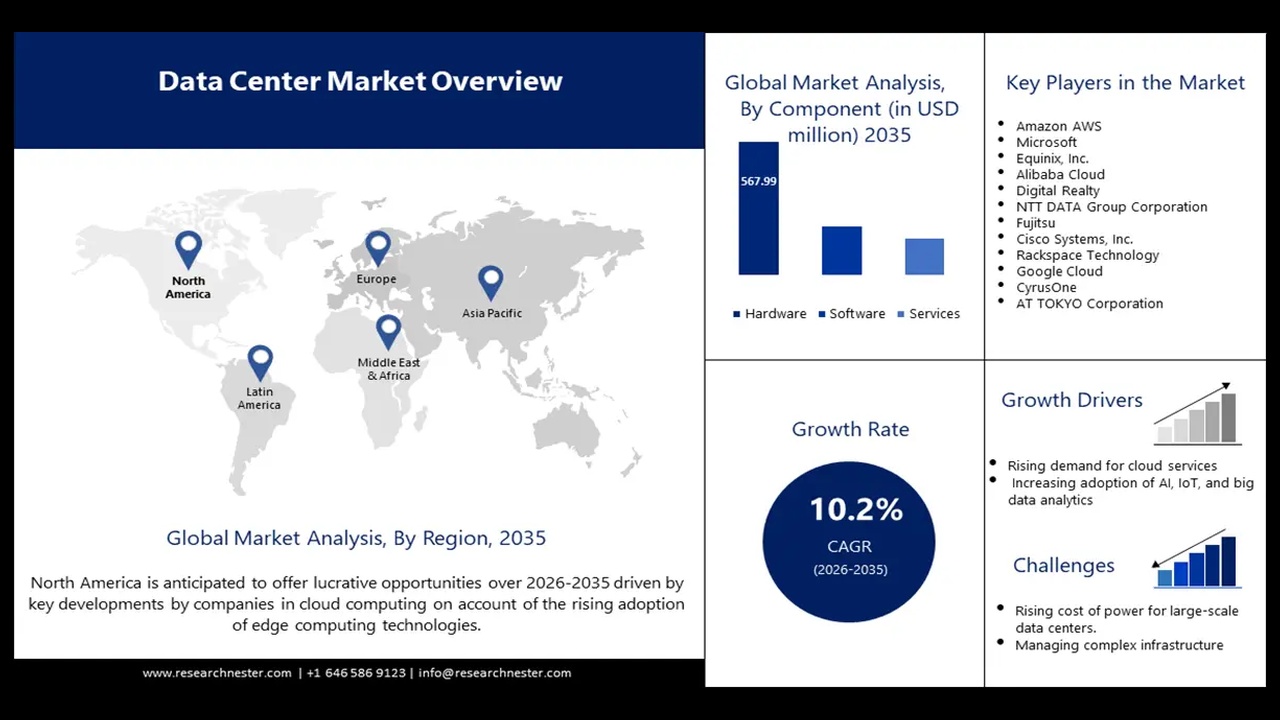Select the Services bar in chart
This screenshot has width=1280, height=720.
point(924,256)
